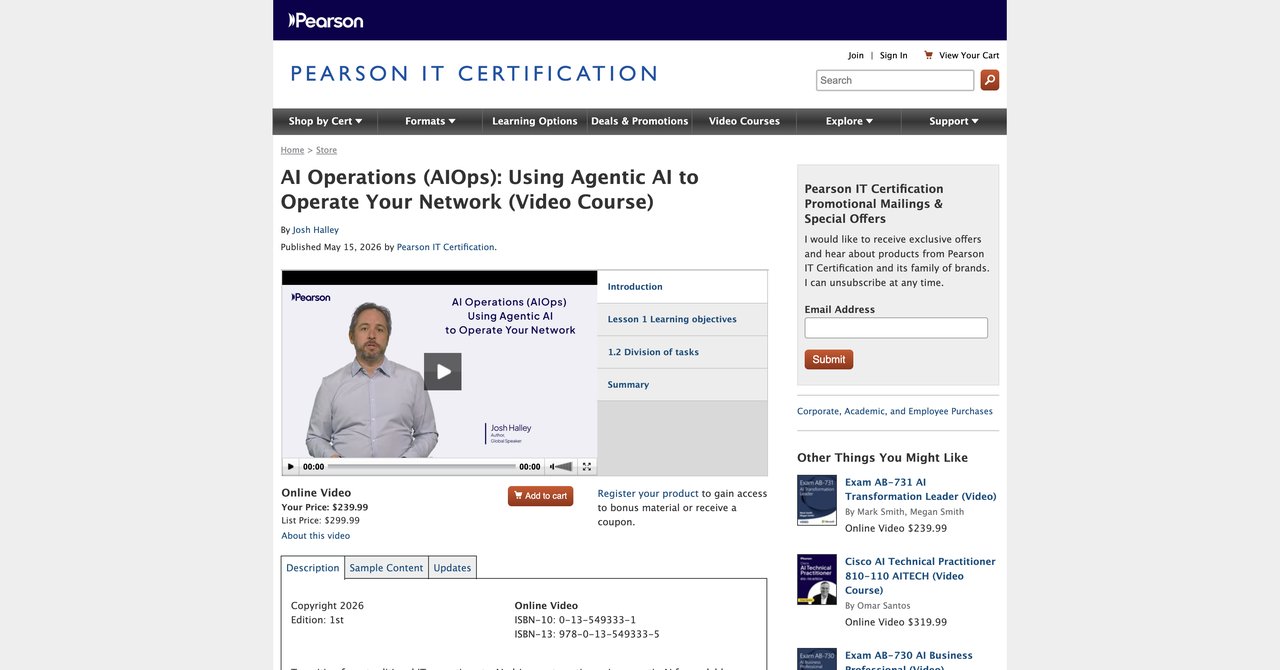Open Exam AB-731 AI Transformation Leader link
1280x670 pixels.
coord(920,489)
